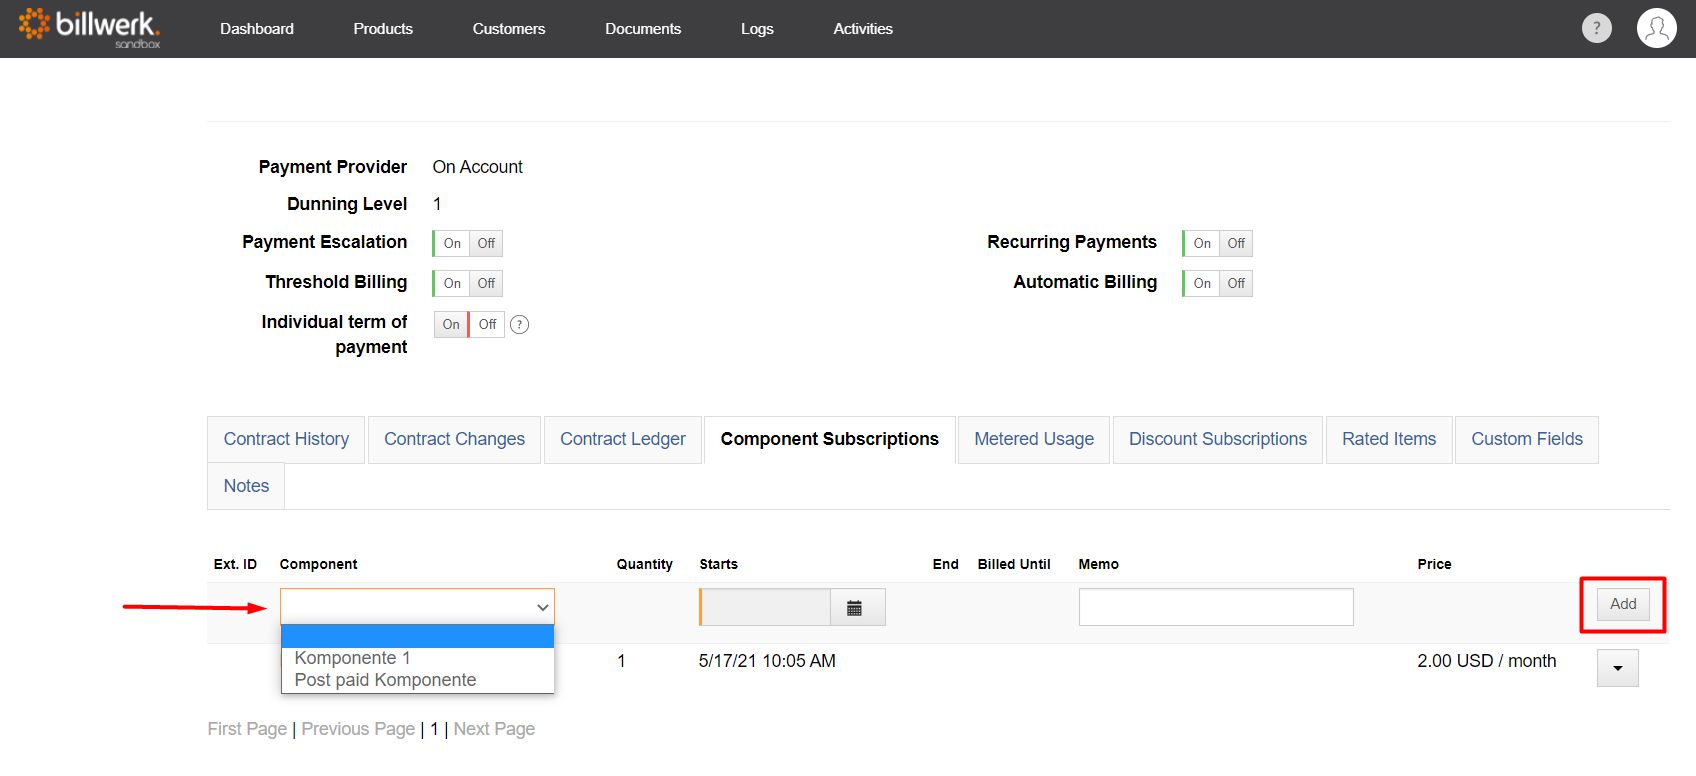Click the 2.00 USD / month price
Image resolution: width=1696 pixels, height=776 pixels.
[x=1486, y=661]
